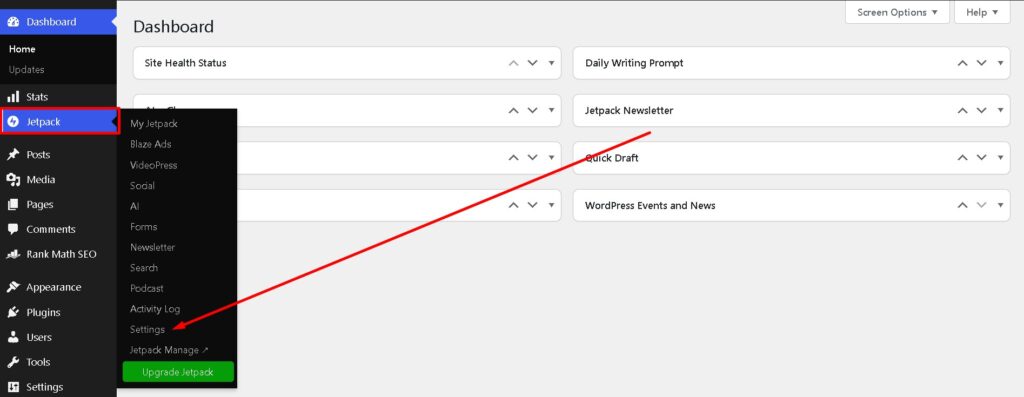Toggle Jetpack Newsletter panel triangle
This screenshot has width=1024, height=397.
pyautogui.click(x=1000, y=110)
